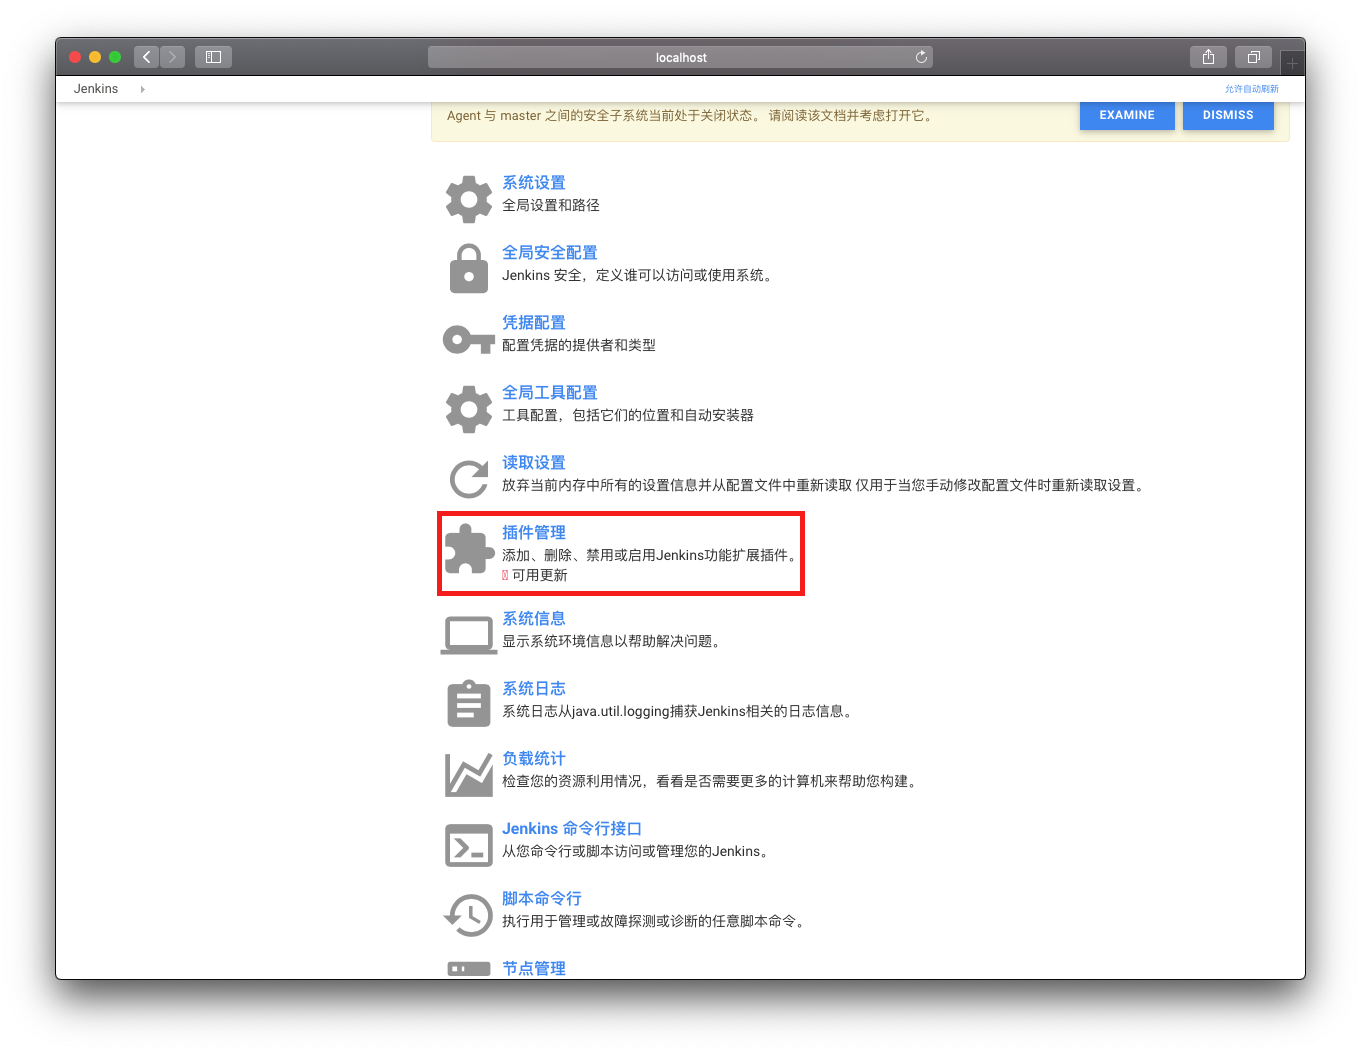
Task: Click the Jenkins breadcrumb link
Action: [x=96, y=89]
